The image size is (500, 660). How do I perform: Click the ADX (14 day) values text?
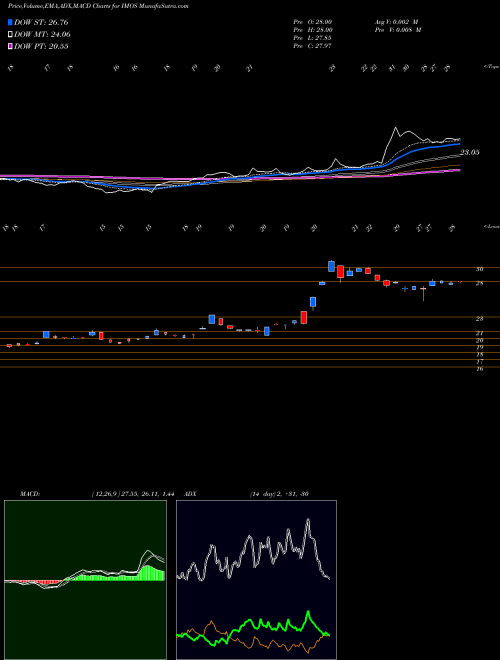coord(279,494)
